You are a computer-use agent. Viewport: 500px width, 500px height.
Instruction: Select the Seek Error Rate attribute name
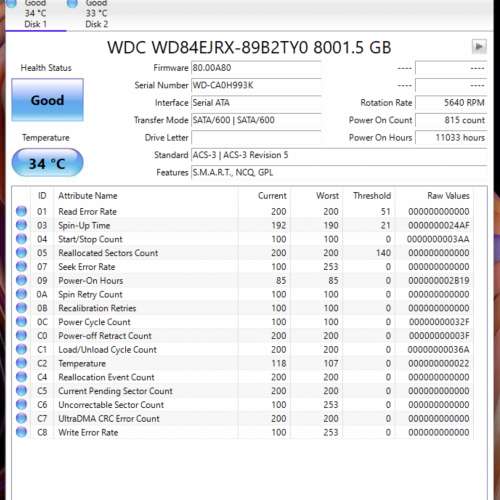coord(87,267)
